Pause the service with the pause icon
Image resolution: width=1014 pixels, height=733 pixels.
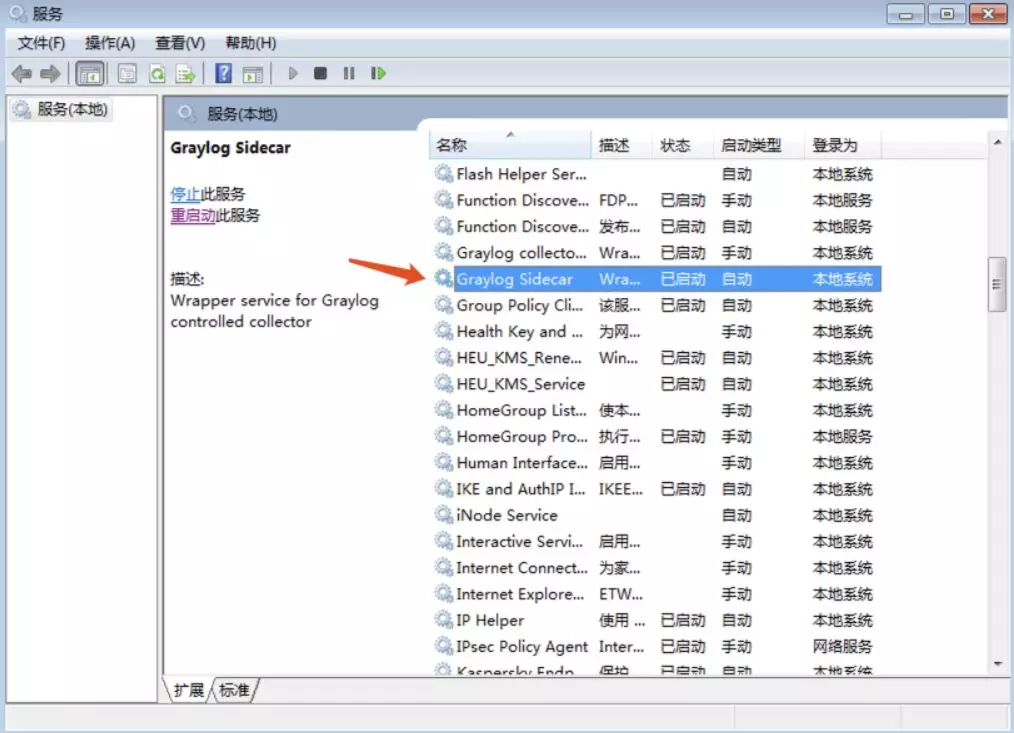click(348, 72)
